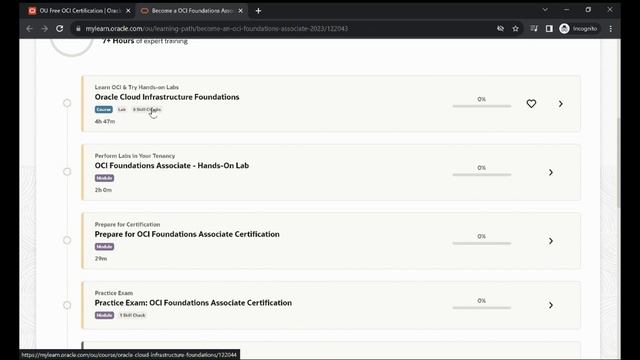
Task: Click the browser forward arrow
Action: [x=44, y=29]
